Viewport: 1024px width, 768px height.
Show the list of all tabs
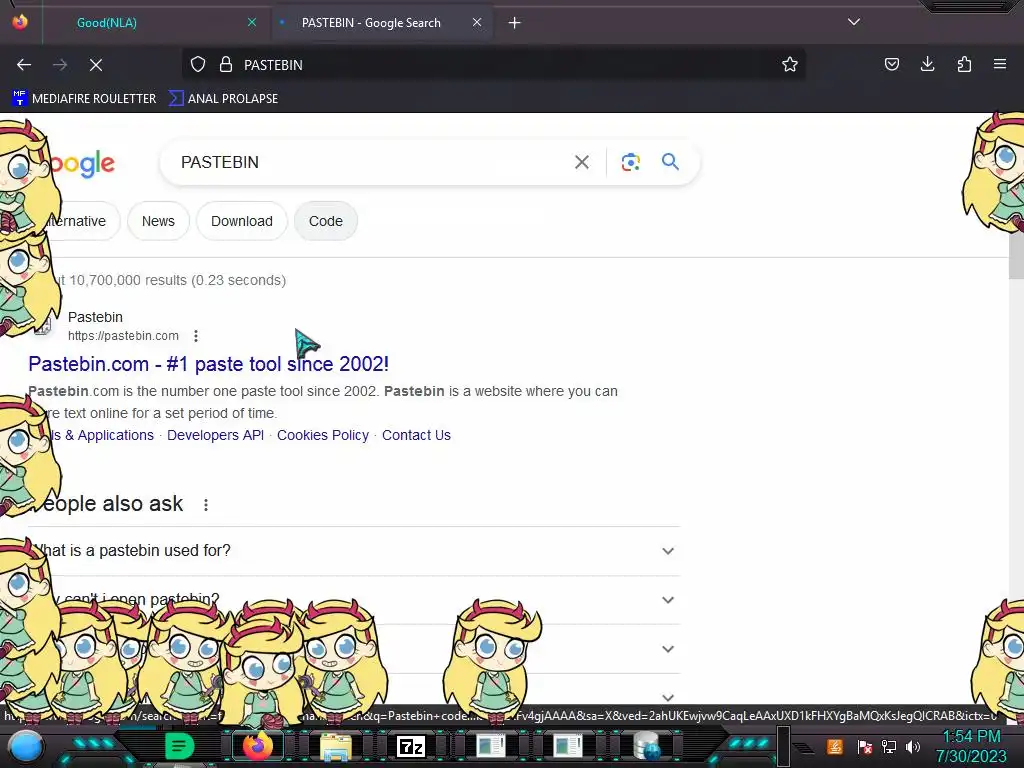[854, 22]
